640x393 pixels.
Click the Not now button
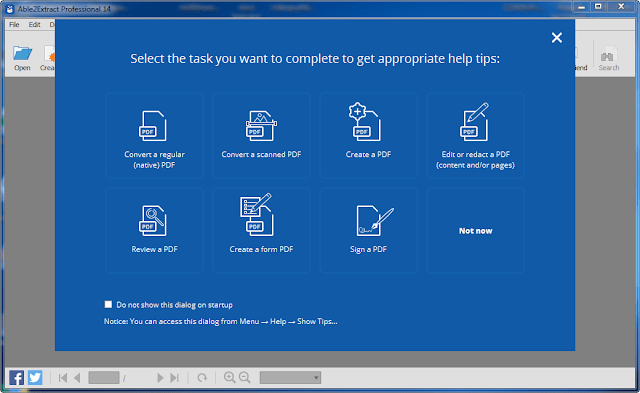(476, 230)
